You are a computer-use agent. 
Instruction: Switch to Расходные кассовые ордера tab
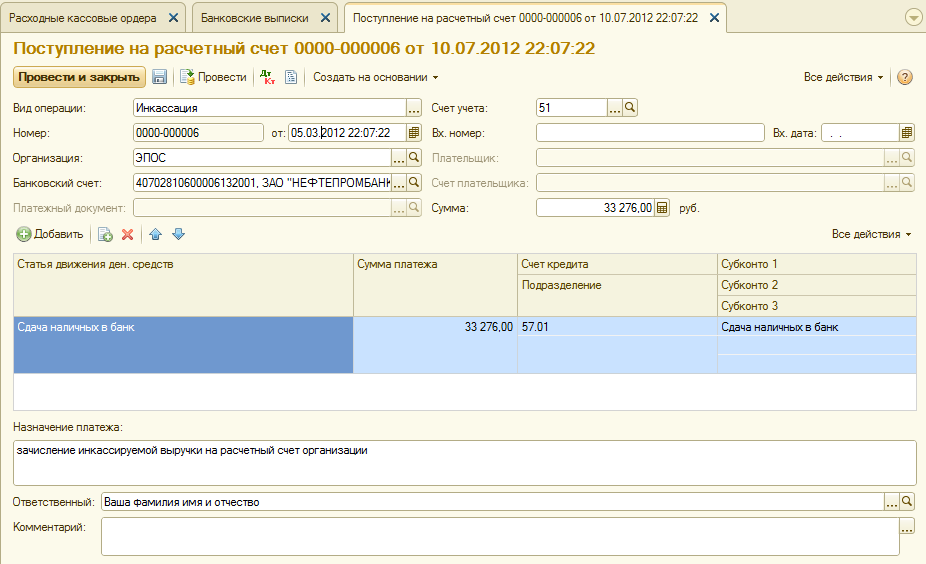coord(83,18)
